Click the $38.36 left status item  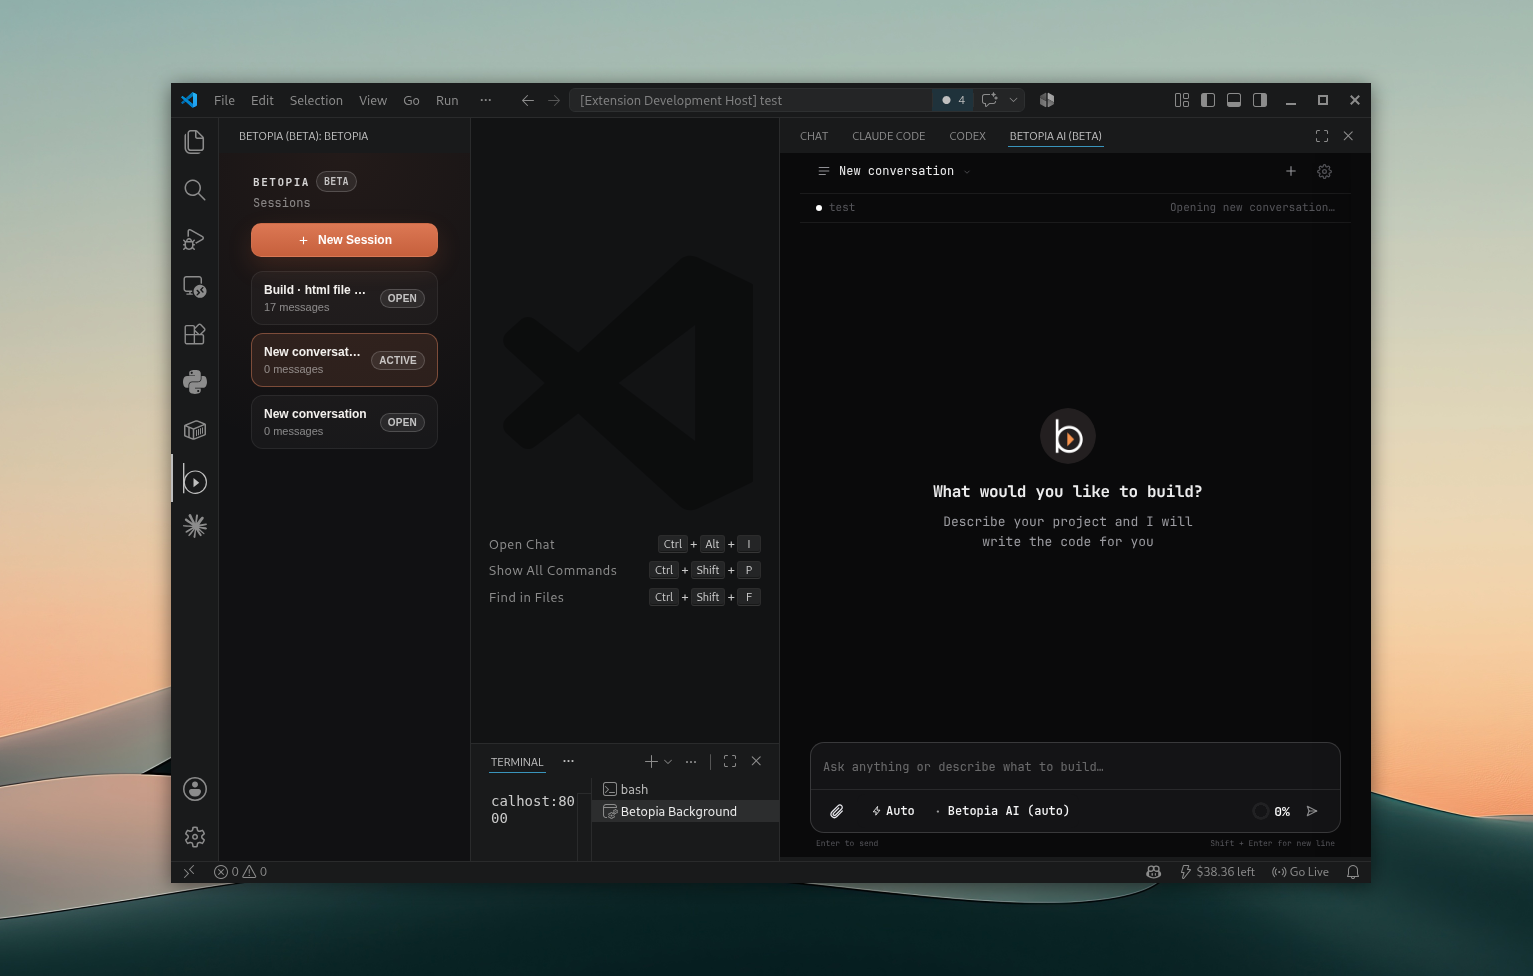[x=1217, y=872]
